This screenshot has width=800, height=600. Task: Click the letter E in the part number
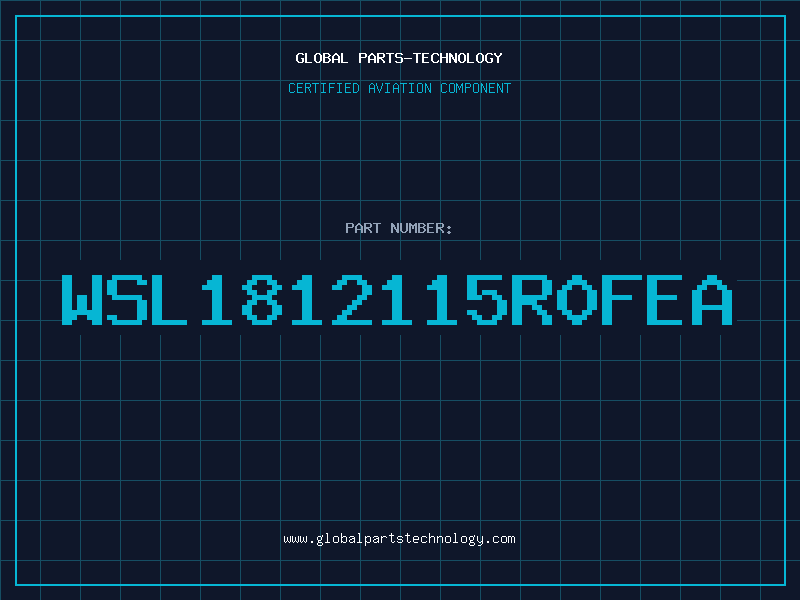click(x=665, y=299)
